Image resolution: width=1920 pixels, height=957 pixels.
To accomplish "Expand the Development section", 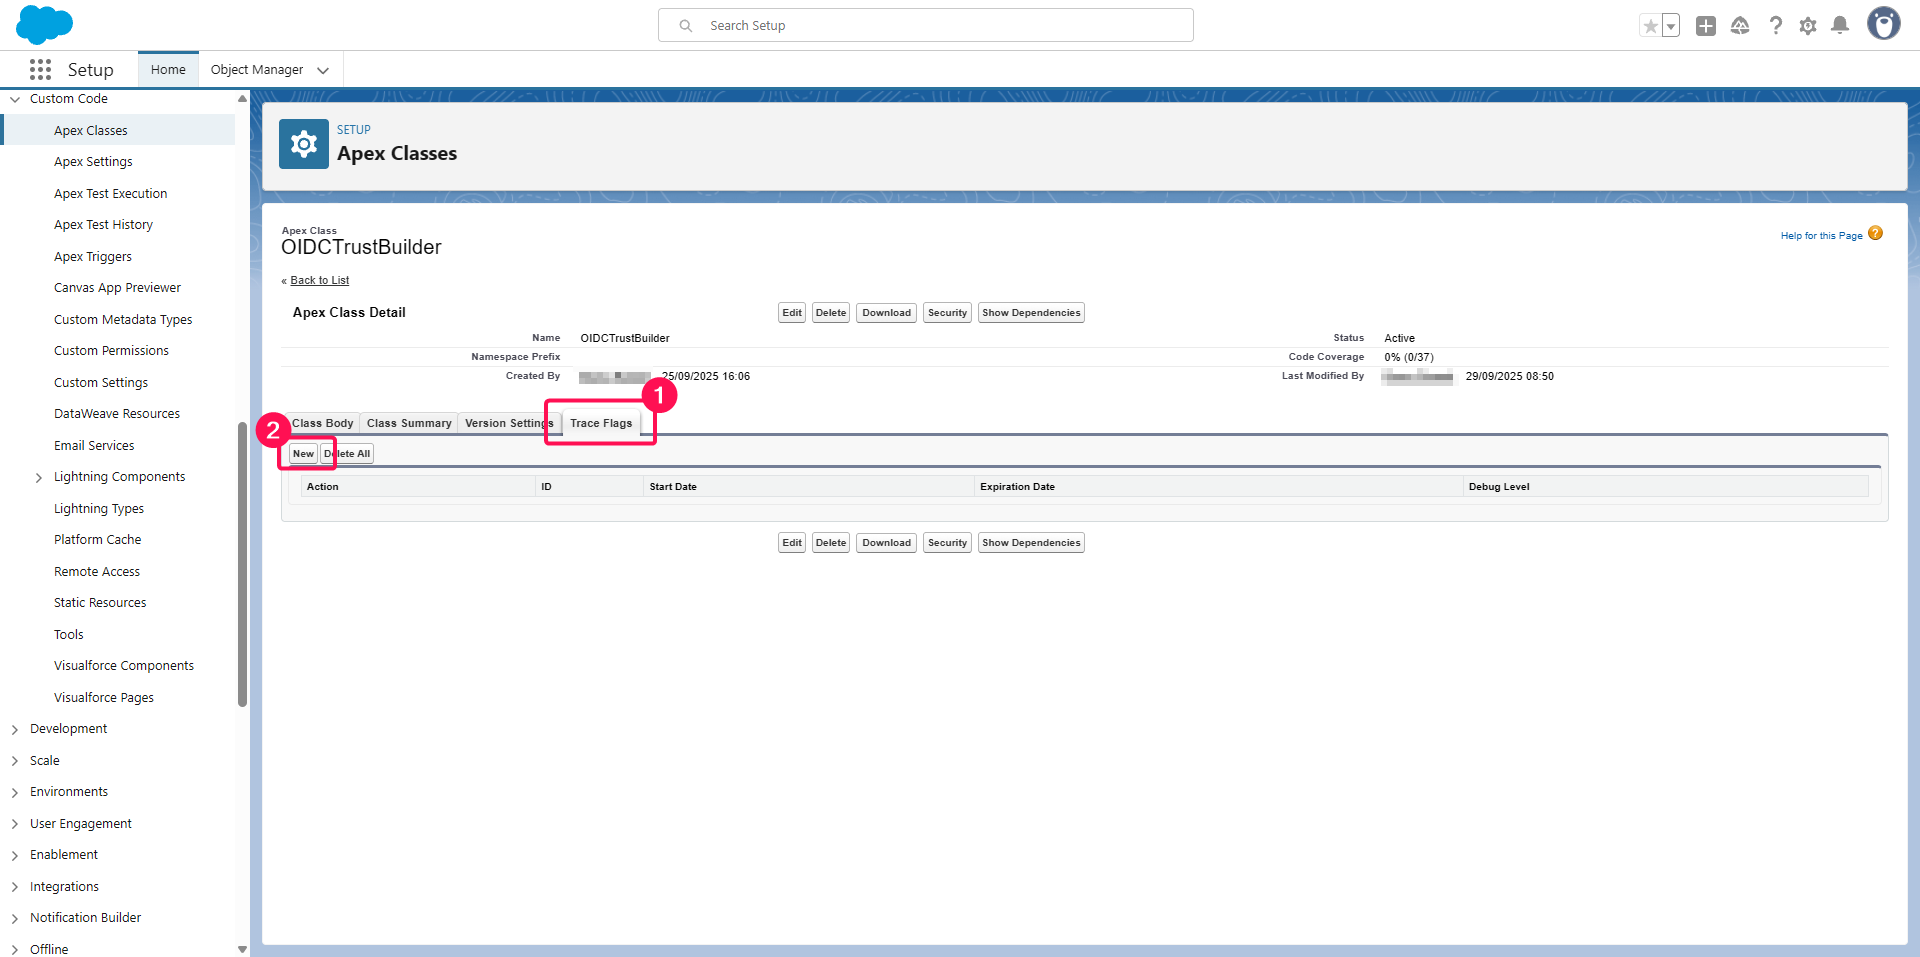I will [x=15, y=730].
